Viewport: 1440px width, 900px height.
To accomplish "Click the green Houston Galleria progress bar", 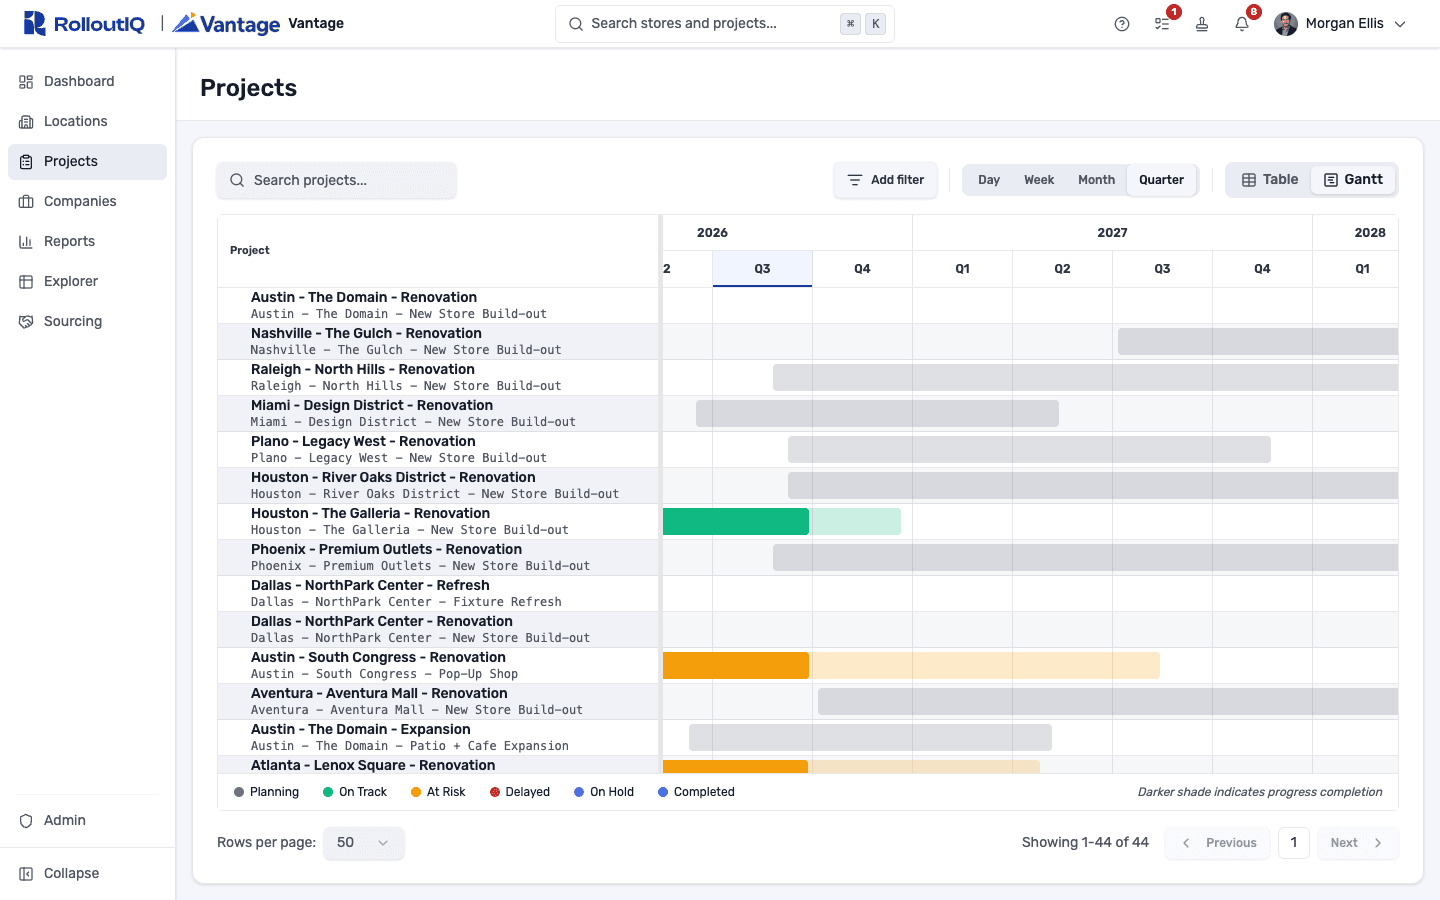I will click(736, 522).
